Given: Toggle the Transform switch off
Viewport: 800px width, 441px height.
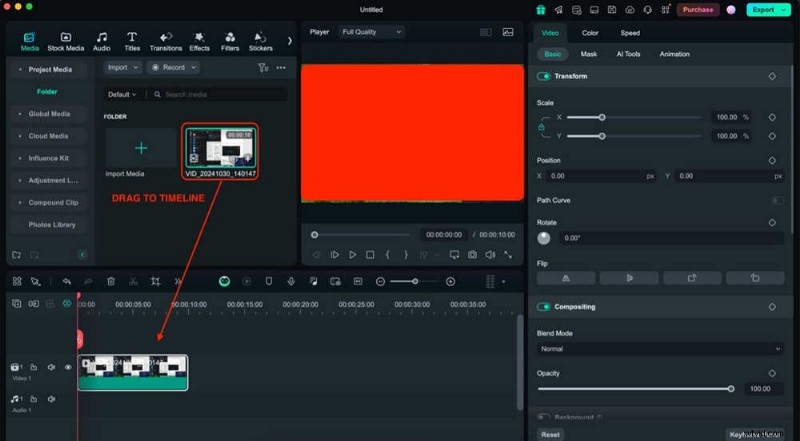Looking at the screenshot, I should (x=545, y=76).
